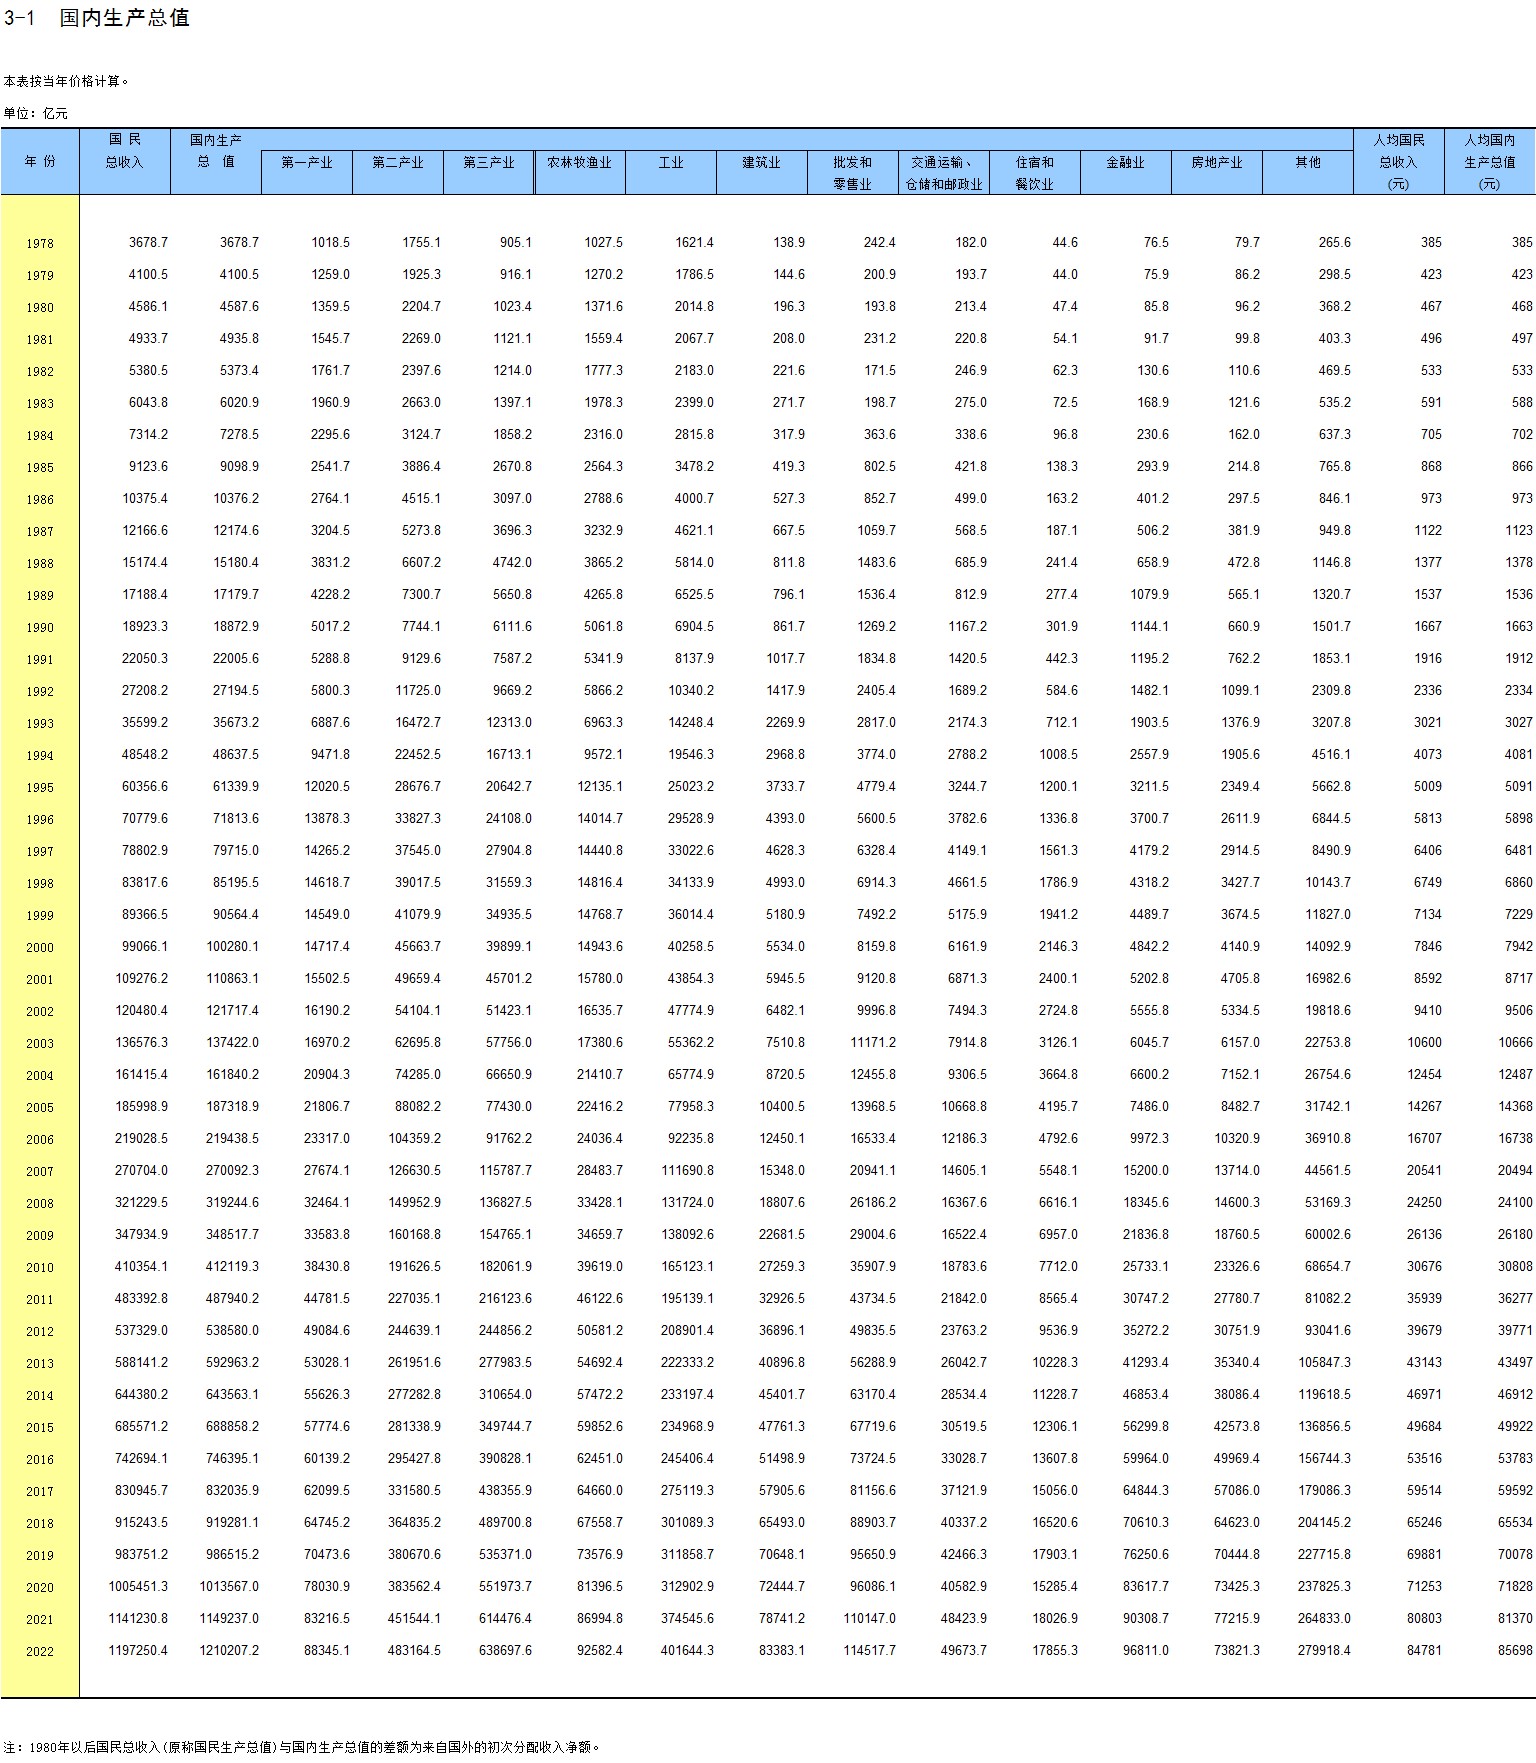Screen dimensions: 1536x1763
Task: Click the 房地产业 column header
Action: point(1216,162)
